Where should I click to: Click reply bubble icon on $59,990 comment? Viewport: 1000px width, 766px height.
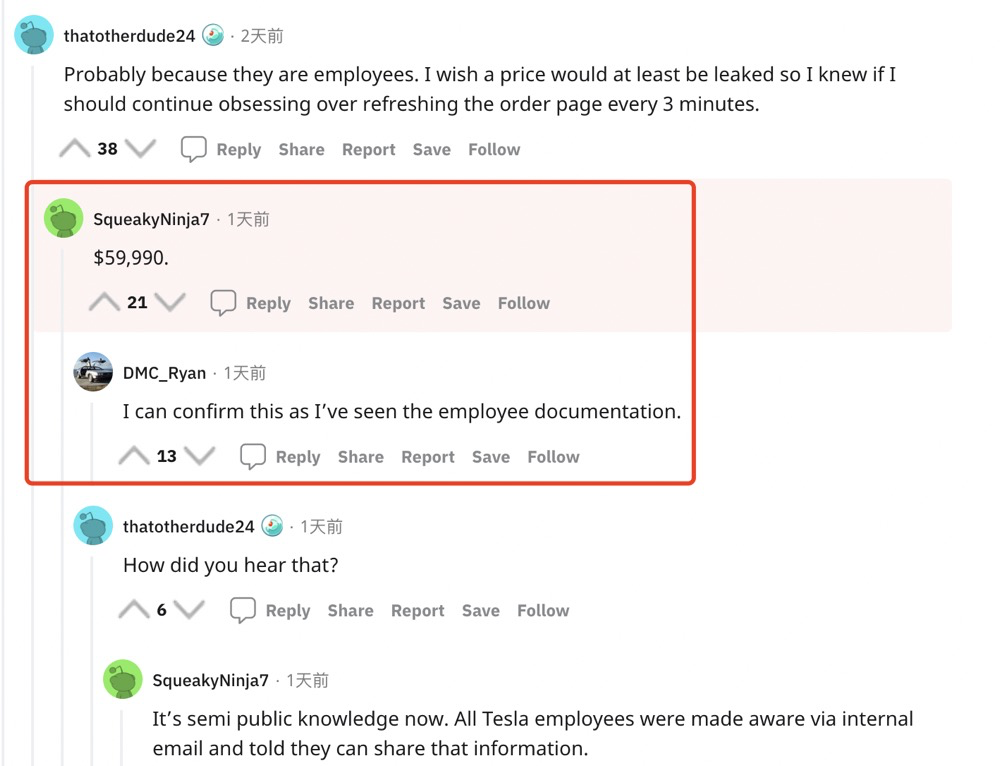pos(223,303)
